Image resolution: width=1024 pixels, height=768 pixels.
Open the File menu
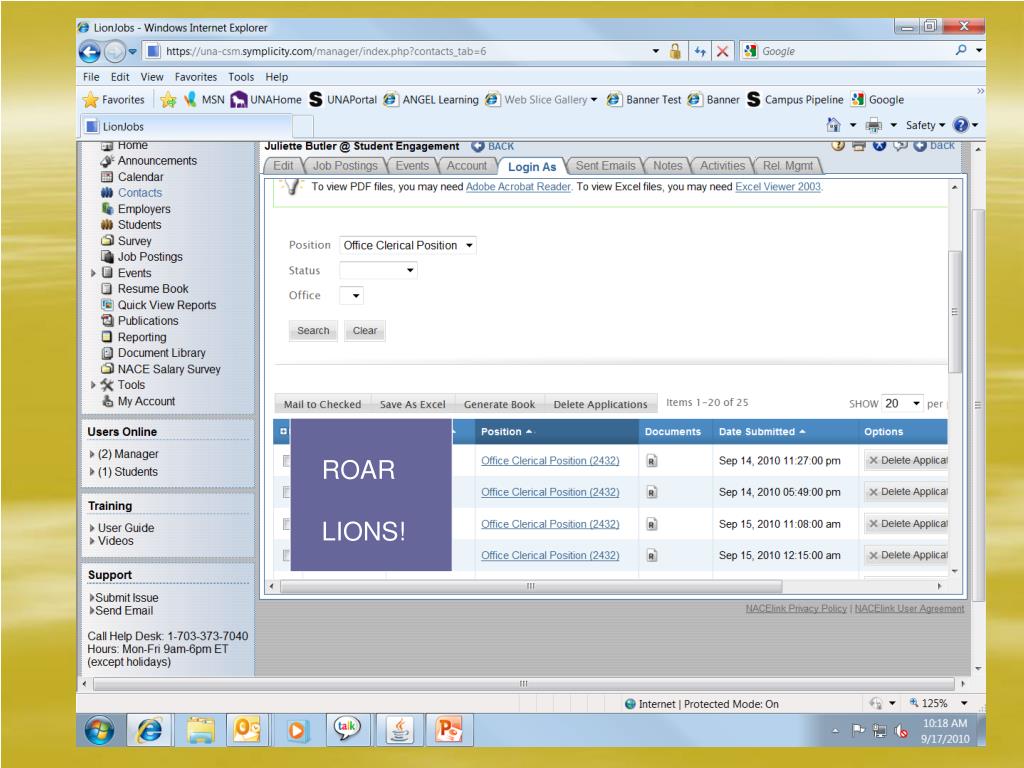tap(91, 77)
